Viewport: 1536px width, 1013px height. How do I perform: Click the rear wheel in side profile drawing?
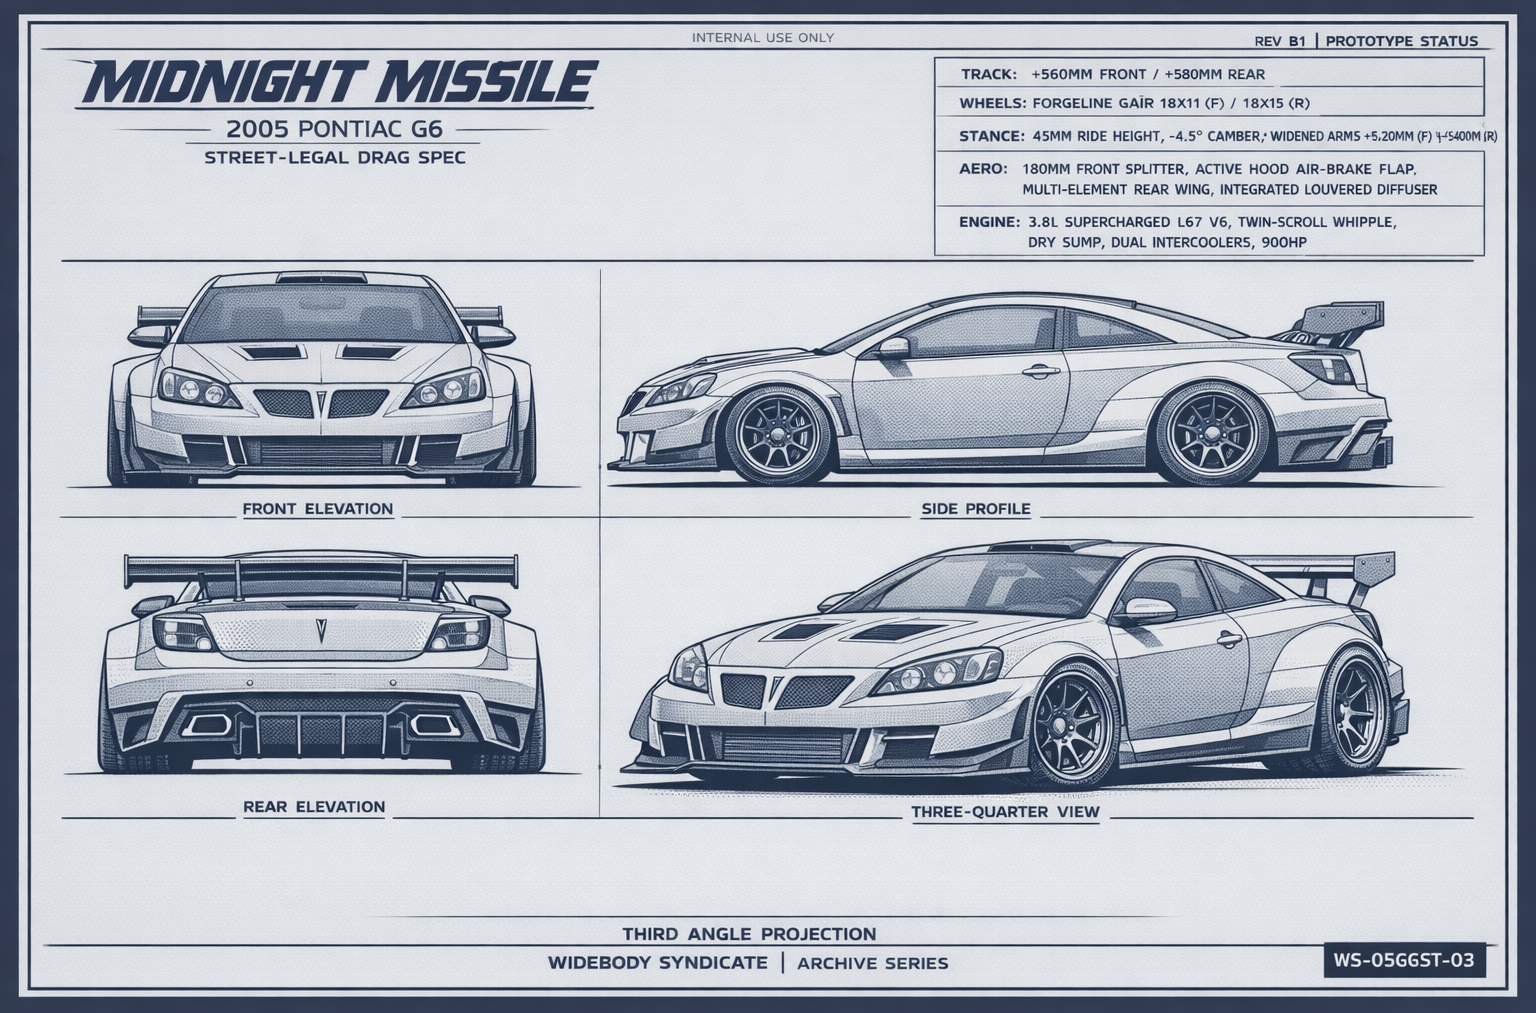pyautogui.click(x=1216, y=435)
